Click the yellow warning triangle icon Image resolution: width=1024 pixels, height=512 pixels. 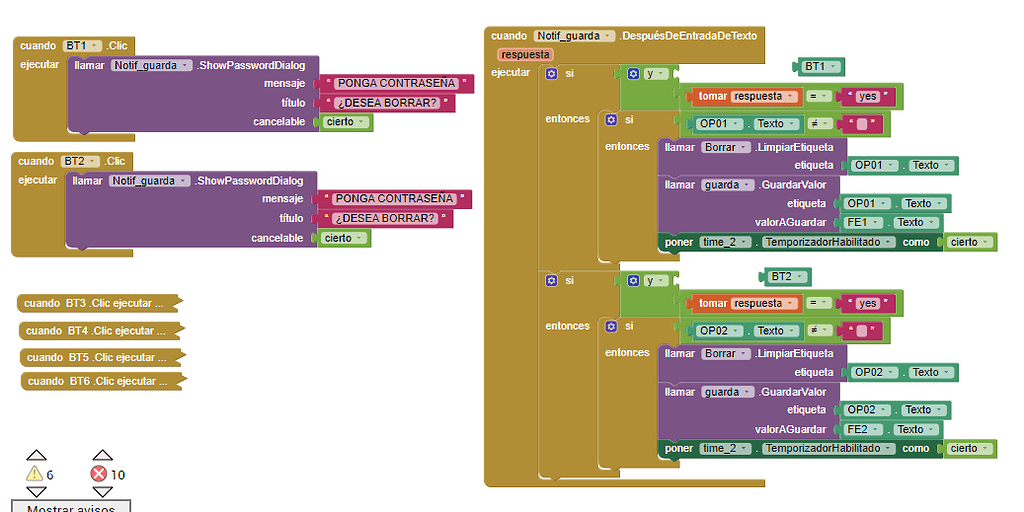click(35, 474)
